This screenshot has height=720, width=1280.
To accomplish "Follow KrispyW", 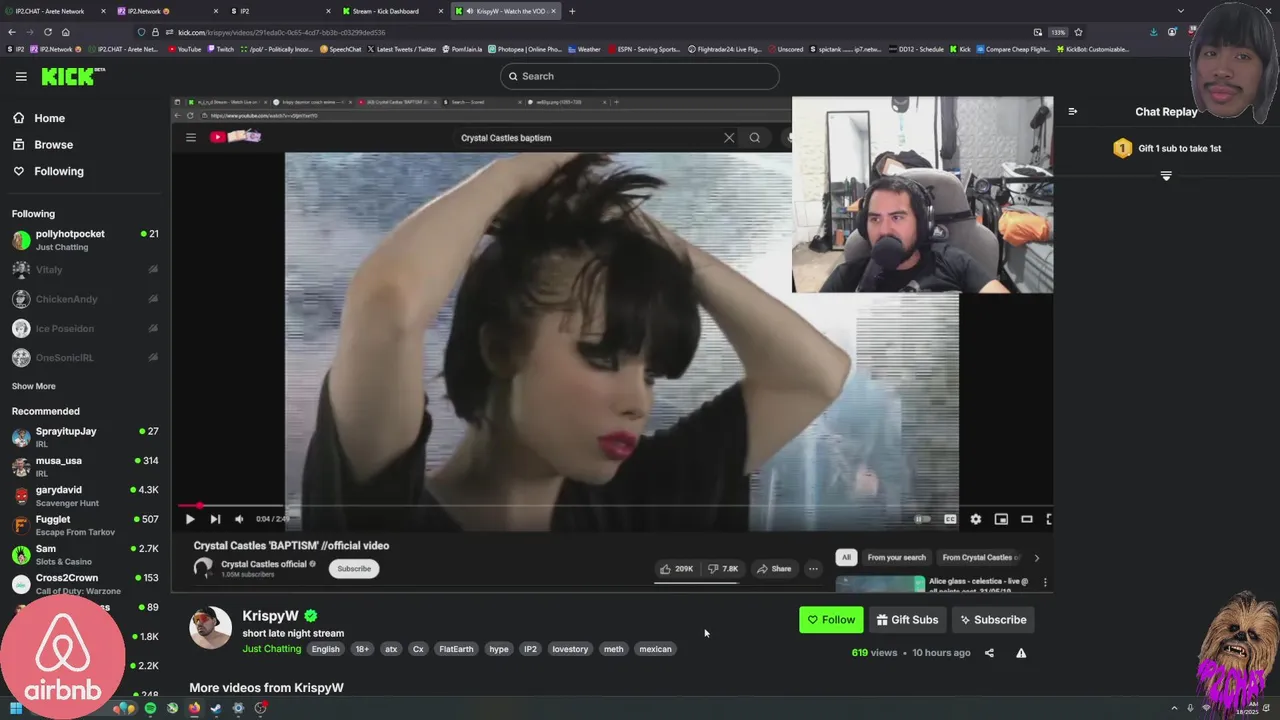I will (x=831, y=620).
